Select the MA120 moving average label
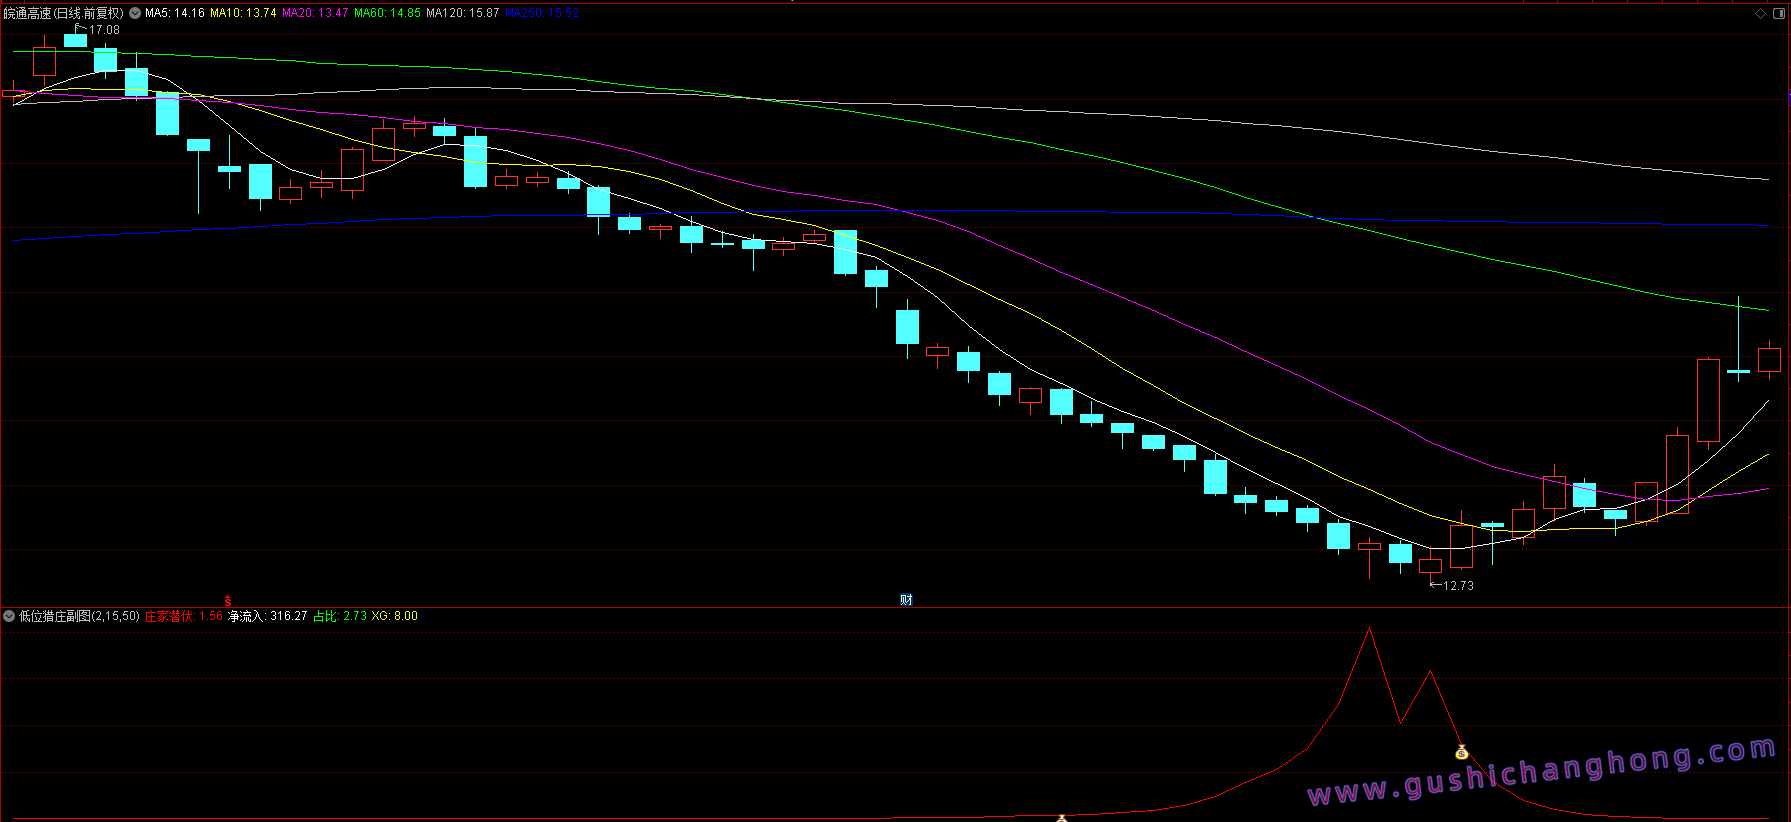1791x822 pixels. click(462, 13)
